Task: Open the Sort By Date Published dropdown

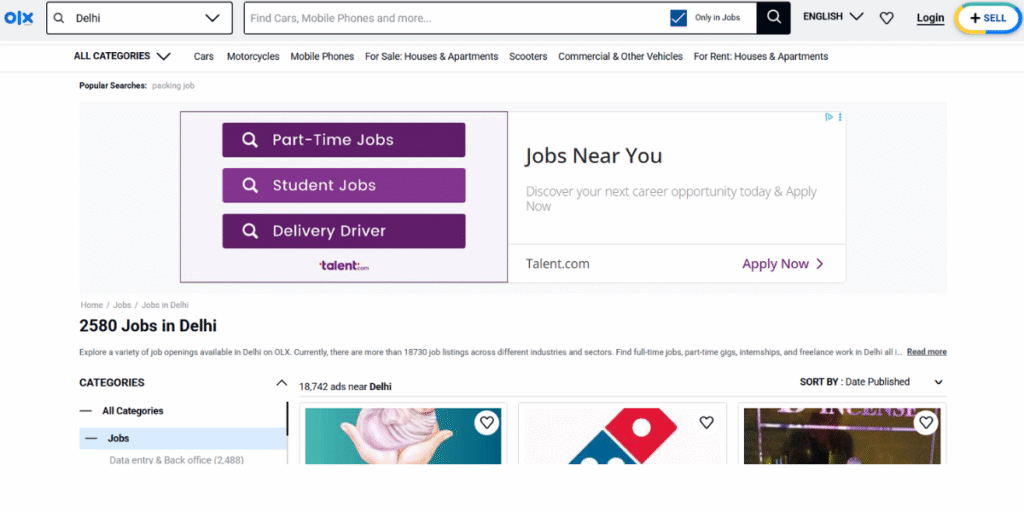Action: pos(872,382)
